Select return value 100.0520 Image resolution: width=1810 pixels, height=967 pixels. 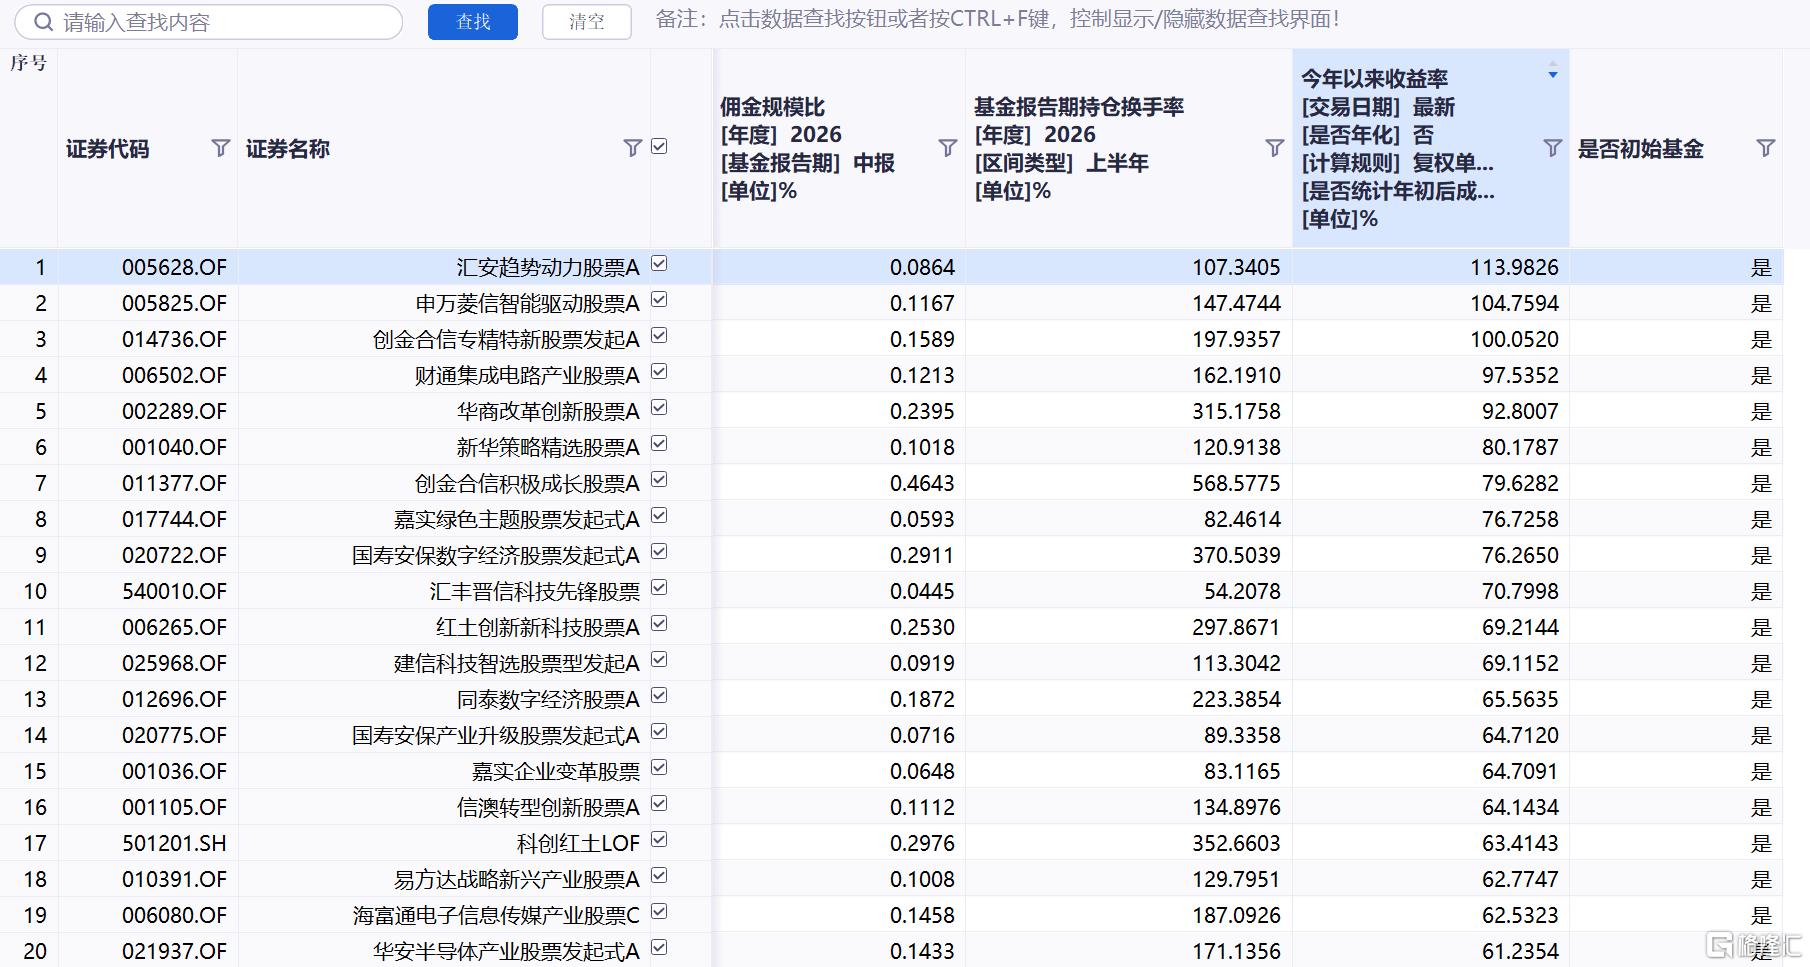point(1514,340)
